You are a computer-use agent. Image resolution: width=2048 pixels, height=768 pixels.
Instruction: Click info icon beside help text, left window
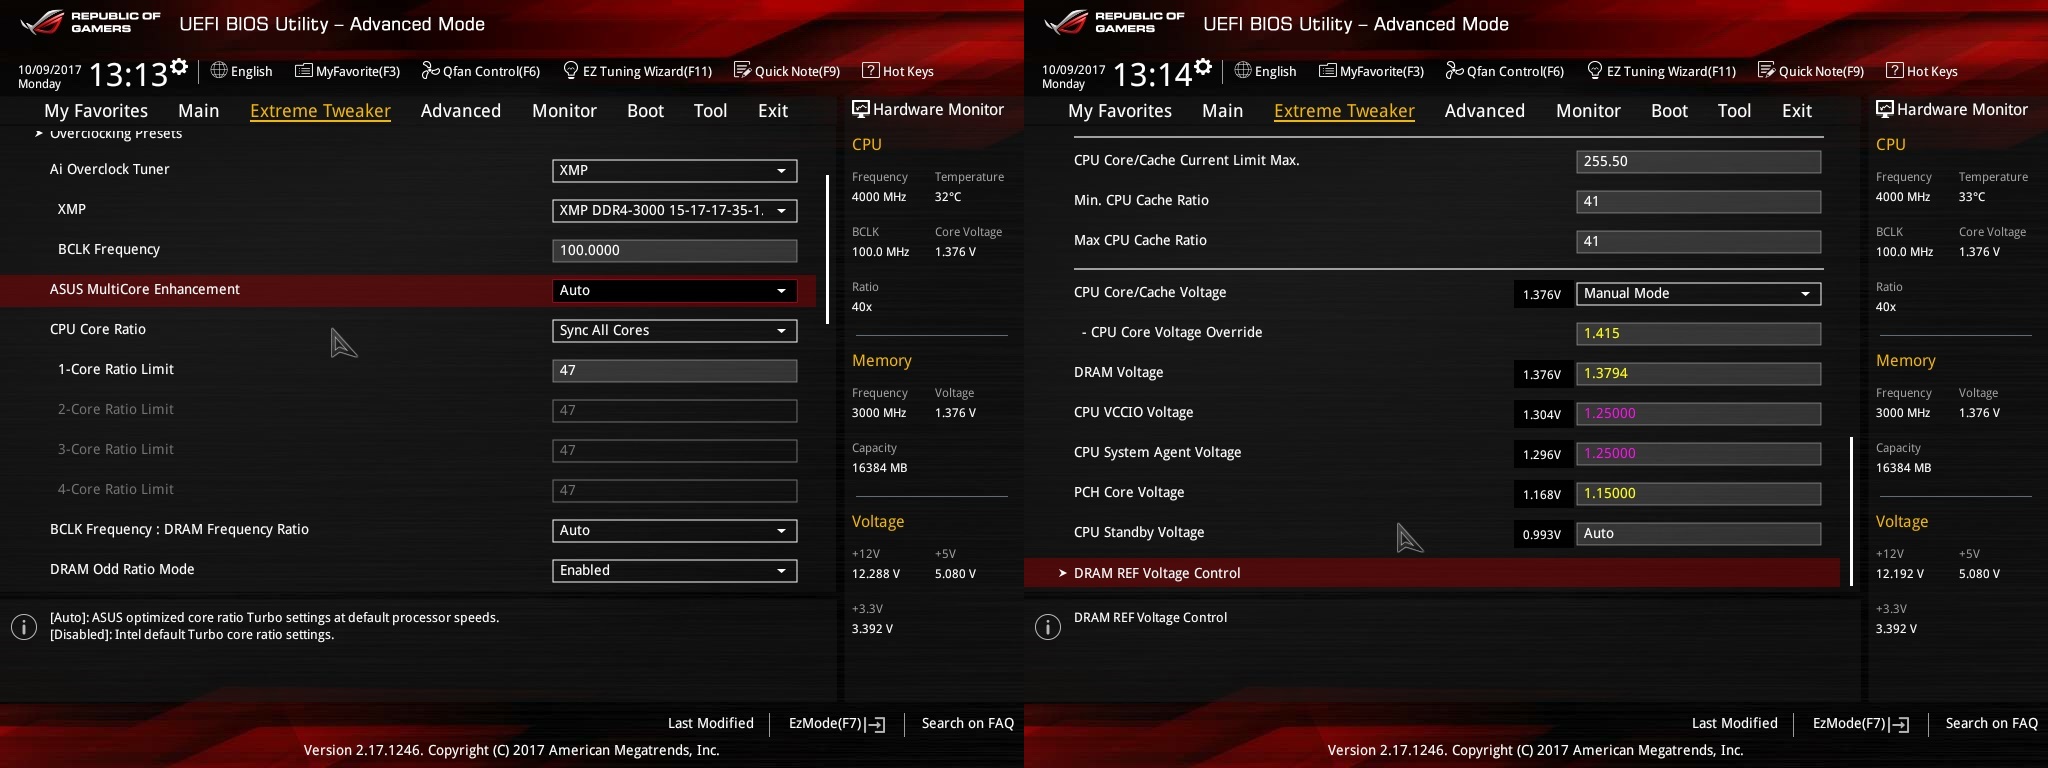pos(24,627)
